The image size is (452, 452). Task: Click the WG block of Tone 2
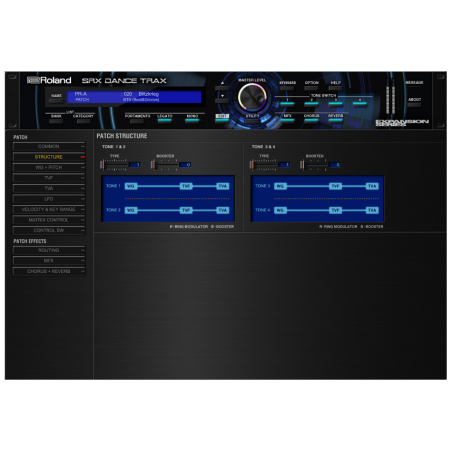[131, 210]
